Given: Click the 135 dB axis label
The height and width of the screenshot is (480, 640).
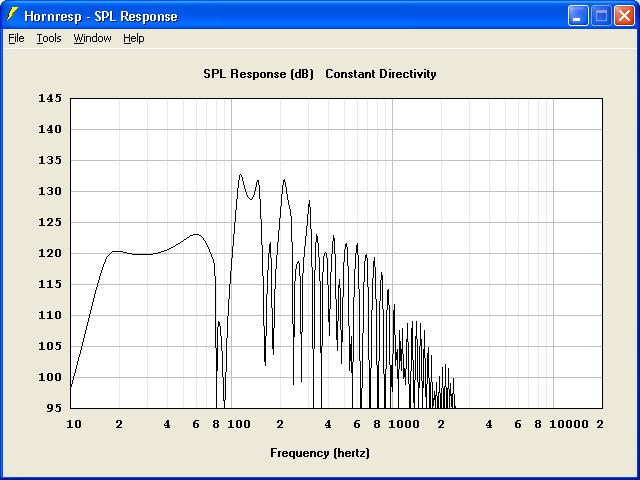Looking at the screenshot, I should [50, 160].
